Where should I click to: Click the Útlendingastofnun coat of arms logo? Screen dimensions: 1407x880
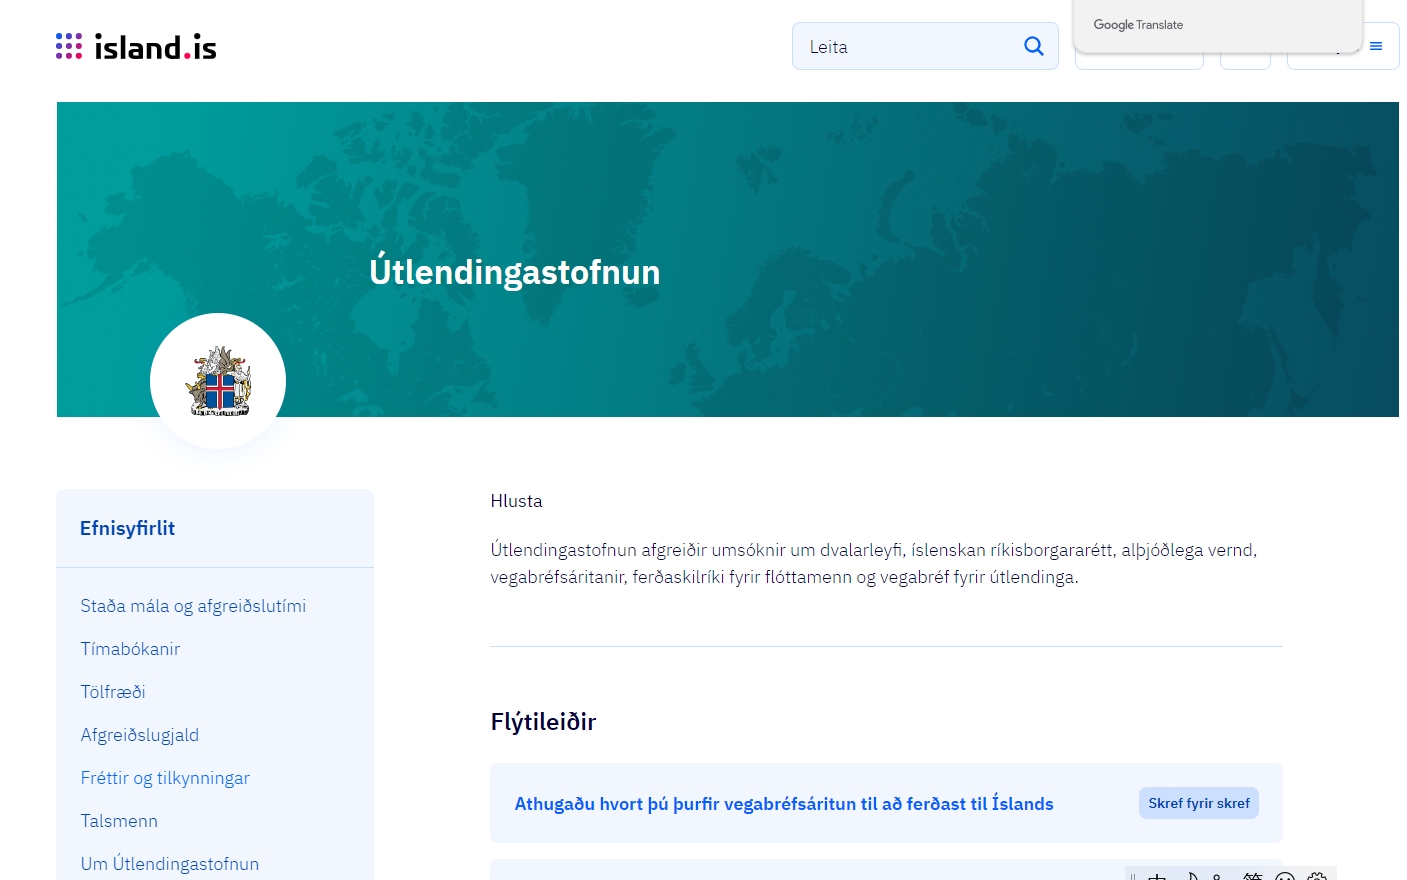[x=218, y=381]
